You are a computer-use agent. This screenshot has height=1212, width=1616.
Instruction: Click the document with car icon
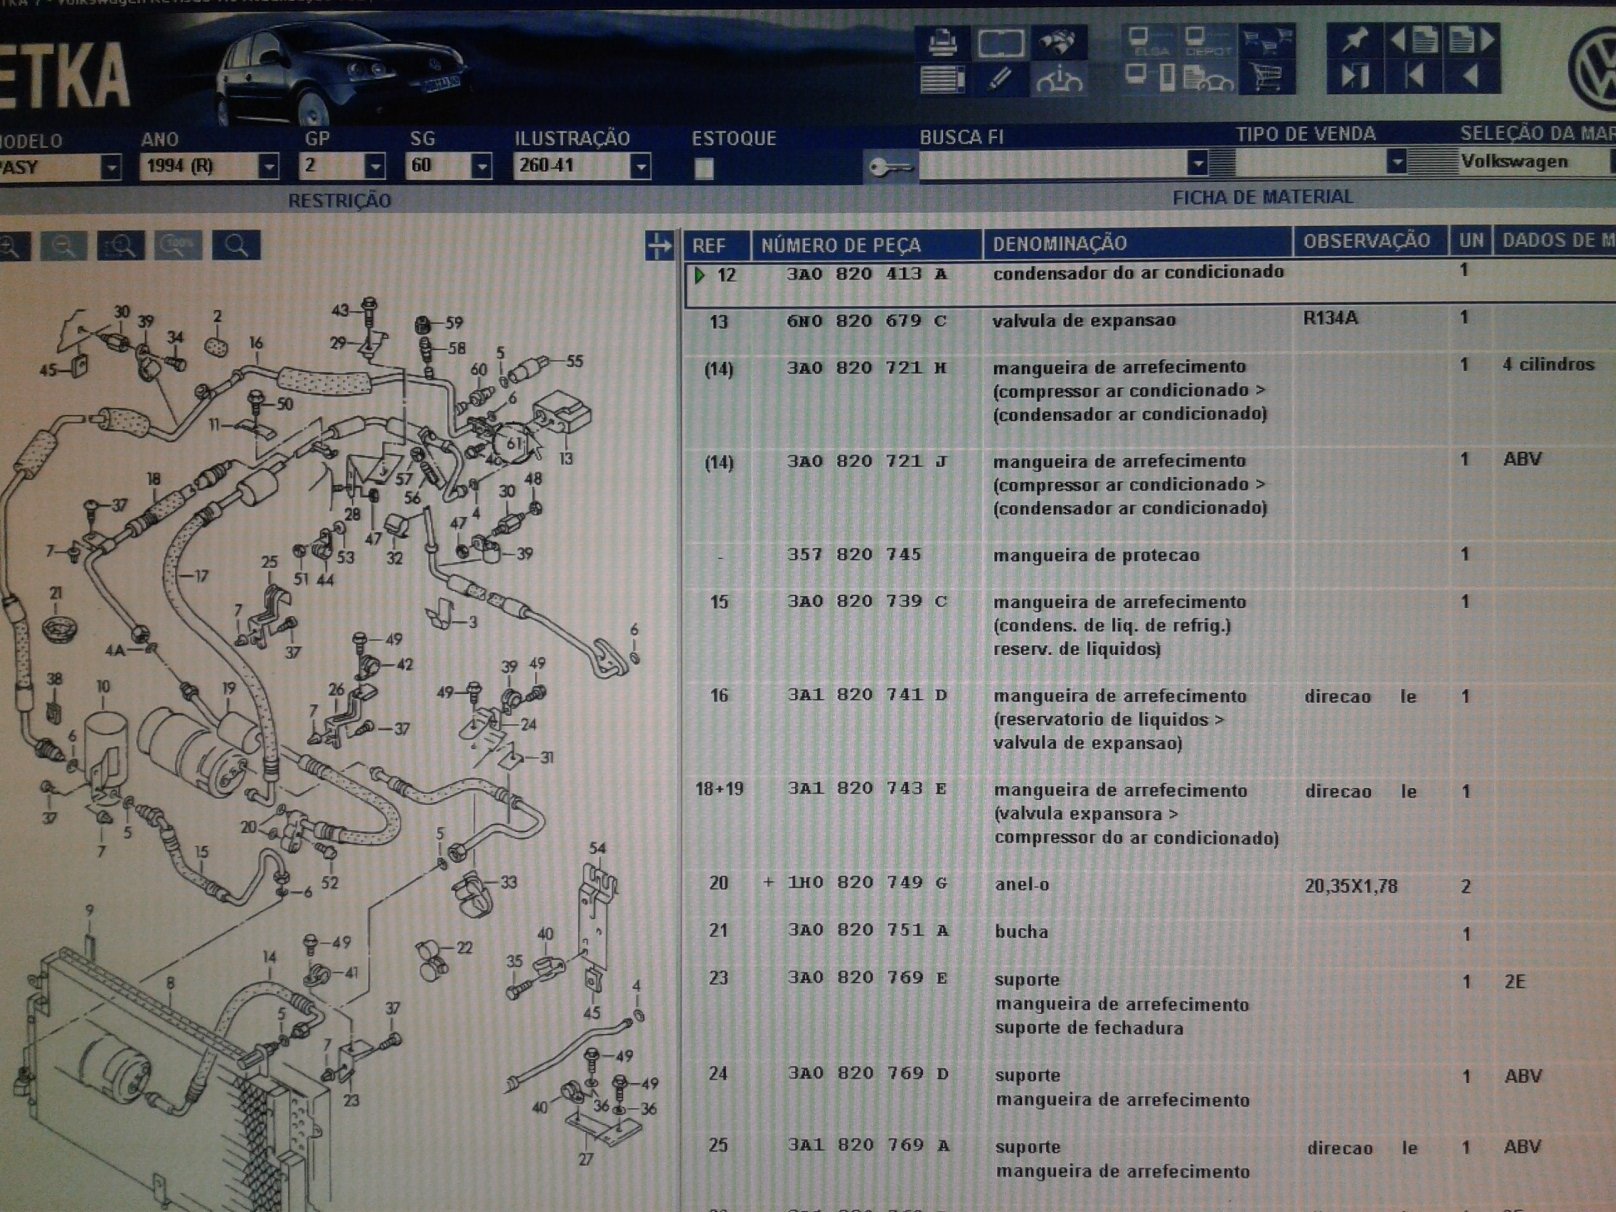pyautogui.click(x=1207, y=78)
